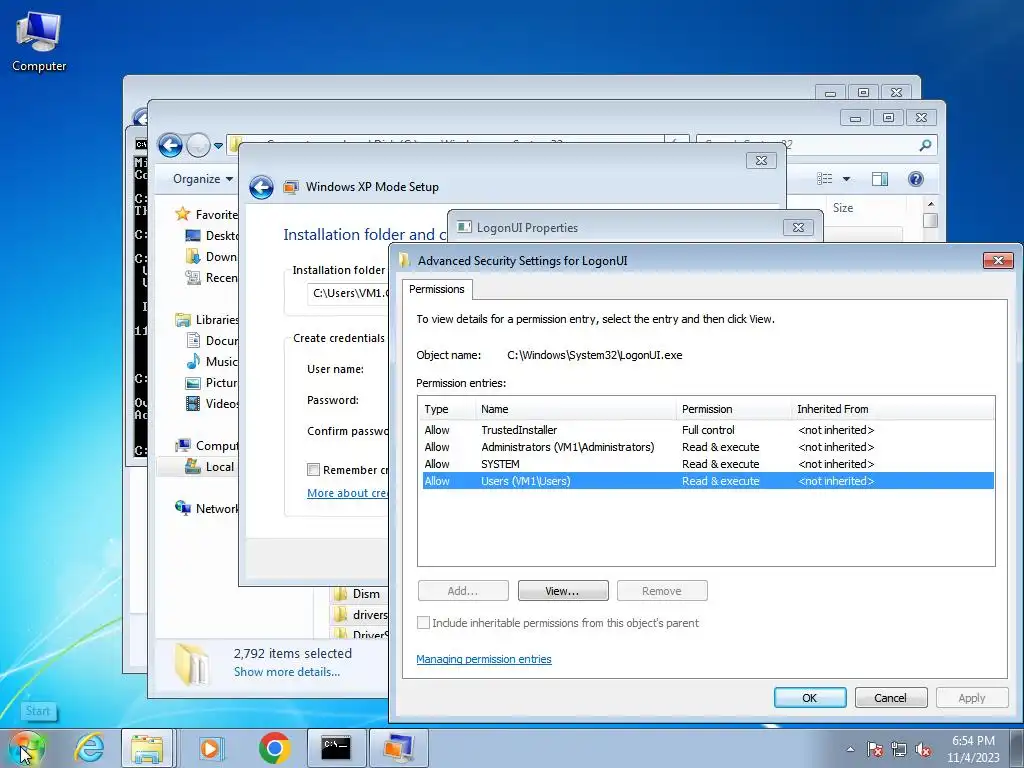This screenshot has width=1024, height=768.
Task: Open Videos library in sidebar
Action: (212, 404)
